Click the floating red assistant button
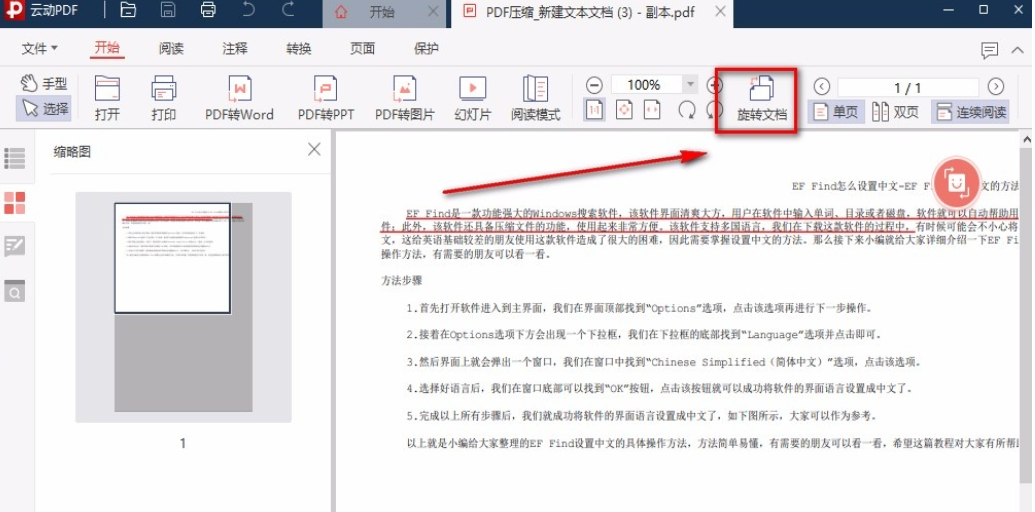The width and height of the screenshot is (1035, 512). 955,183
